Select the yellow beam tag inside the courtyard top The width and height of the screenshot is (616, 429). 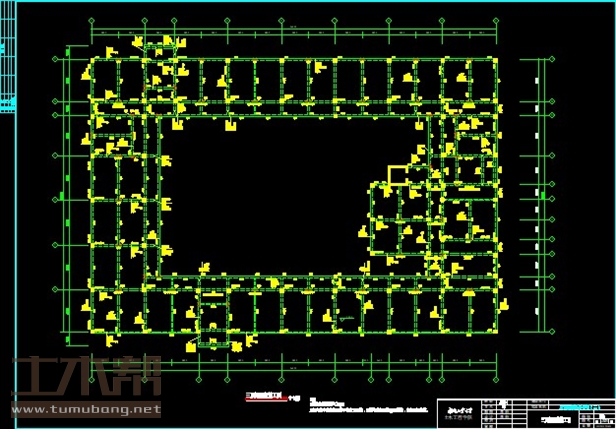pos(232,126)
